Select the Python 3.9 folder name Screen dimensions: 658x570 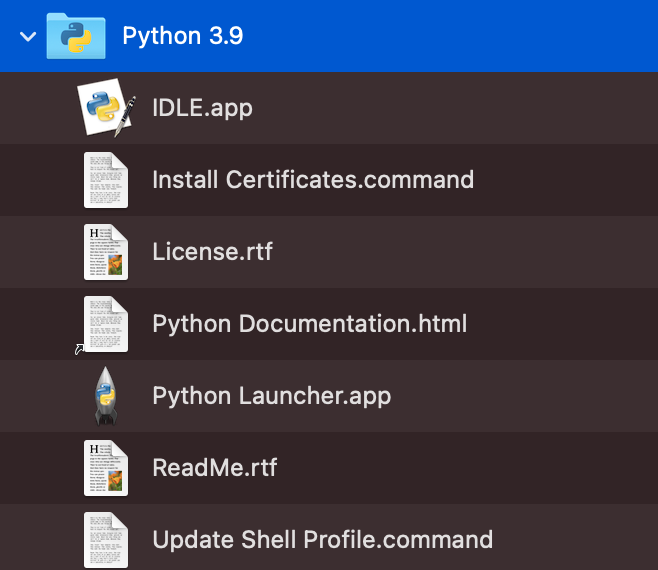[183, 36]
